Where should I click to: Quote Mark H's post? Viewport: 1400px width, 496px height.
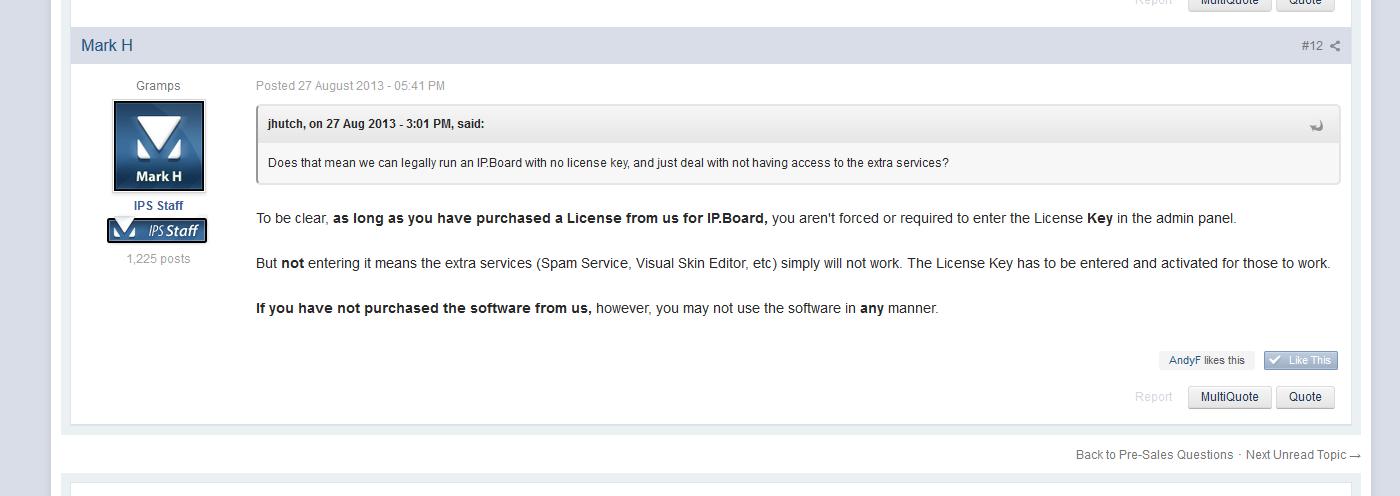click(1305, 397)
